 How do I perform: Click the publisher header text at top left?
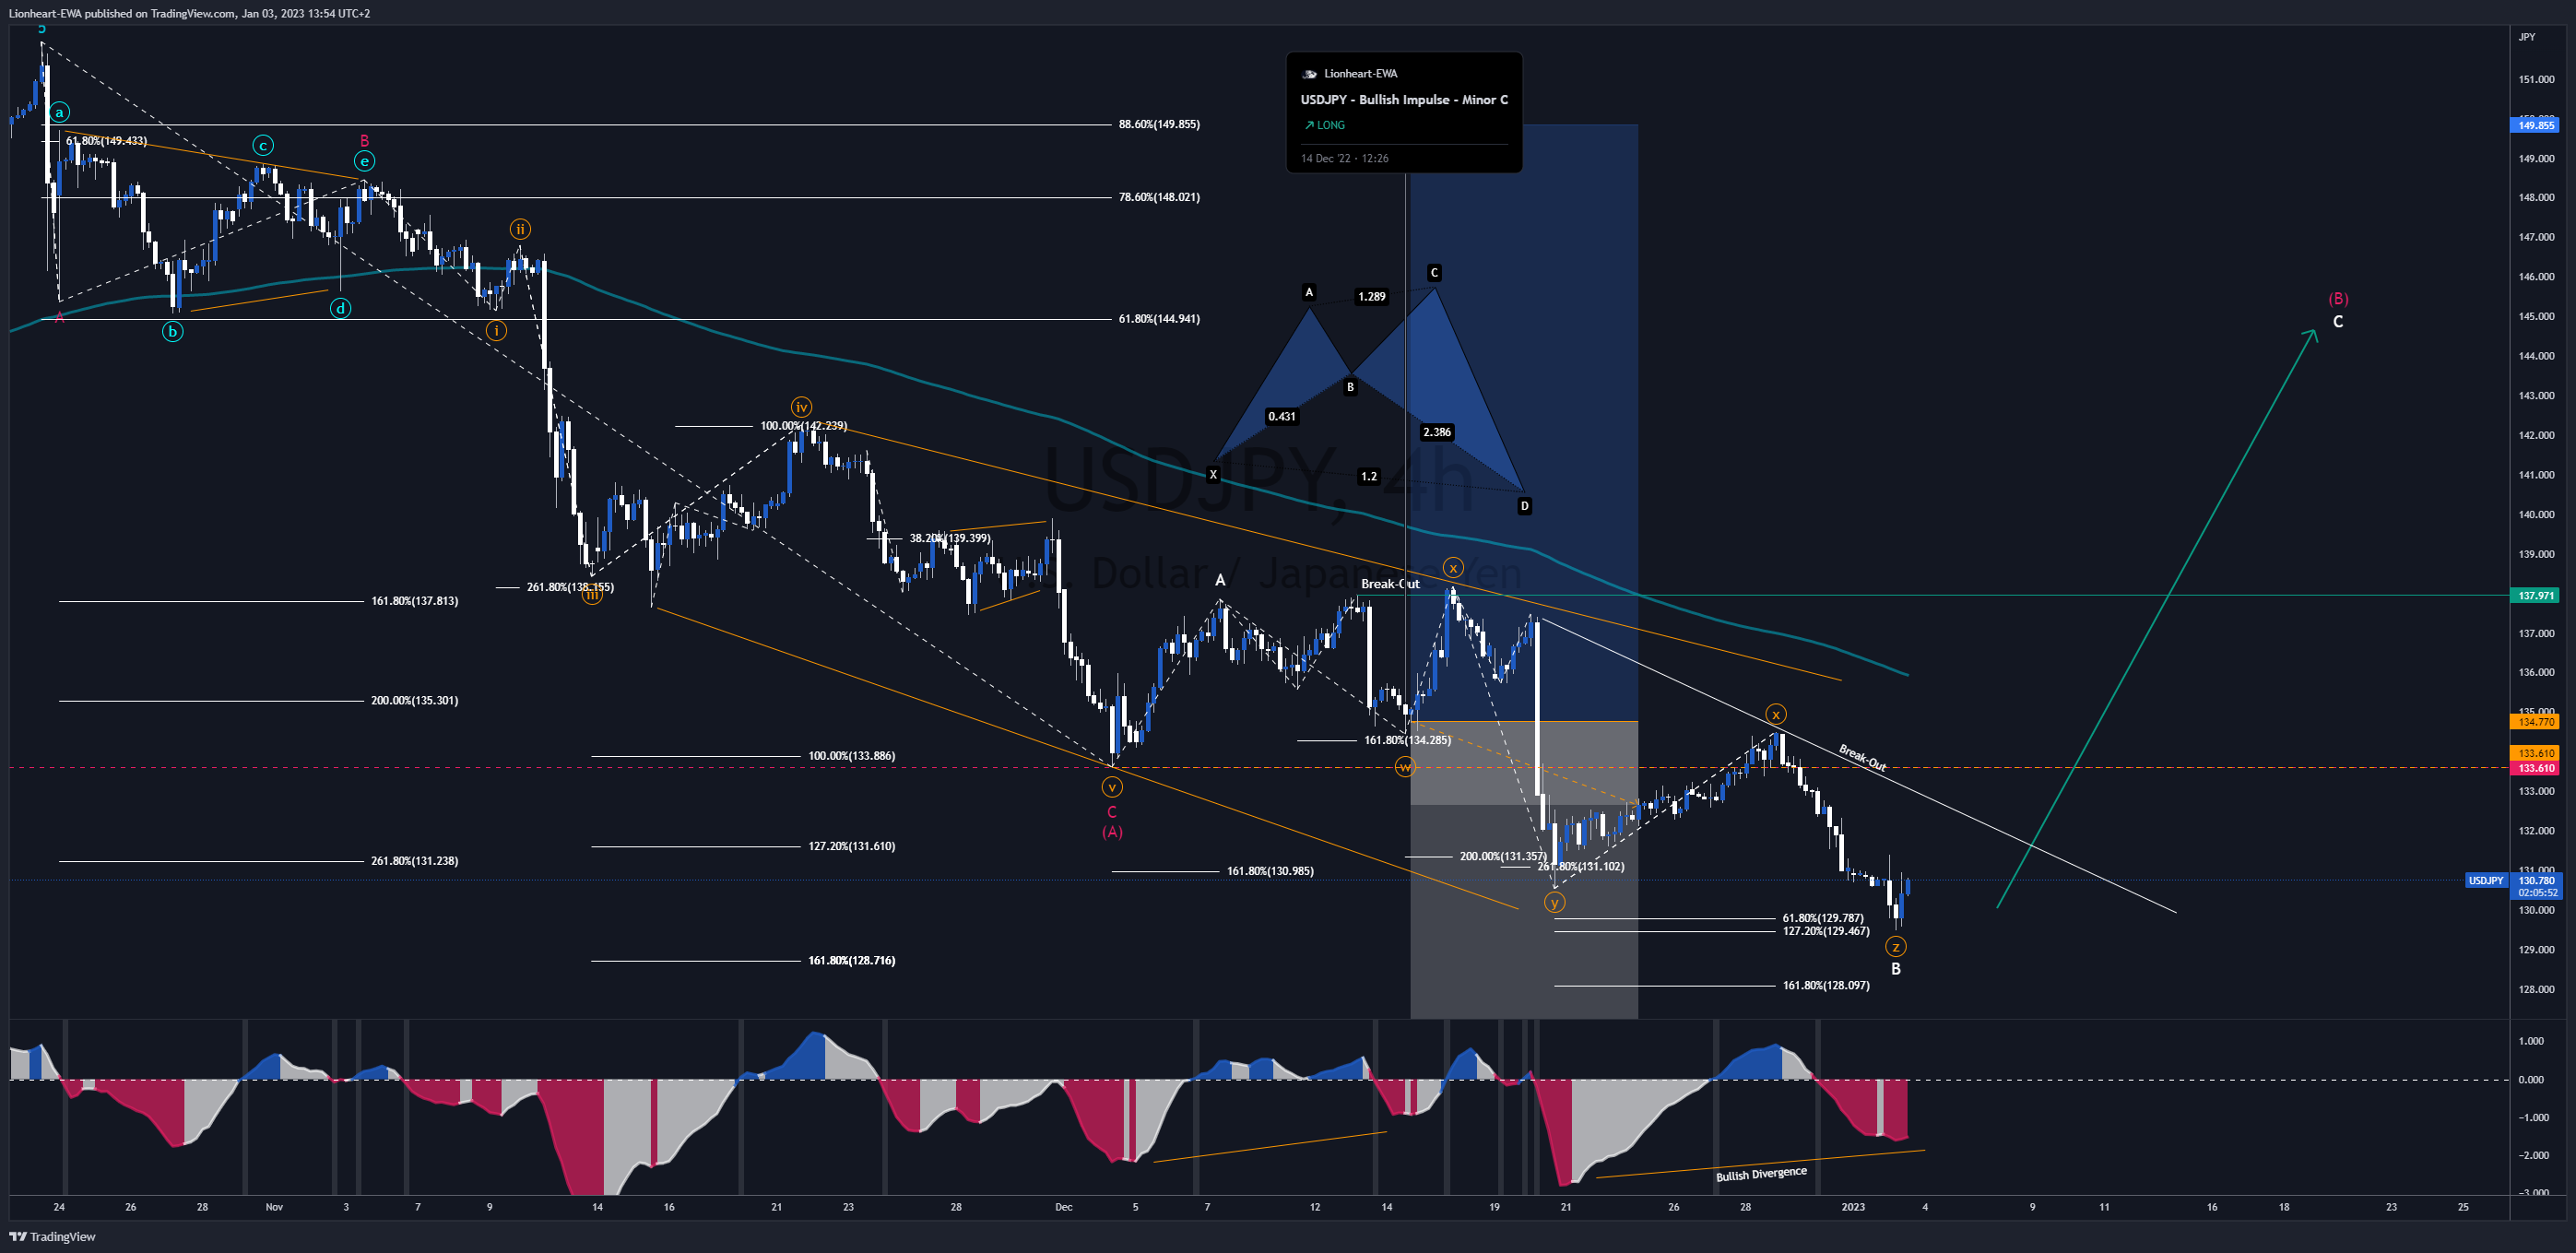pyautogui.click(x=189, y=13)
